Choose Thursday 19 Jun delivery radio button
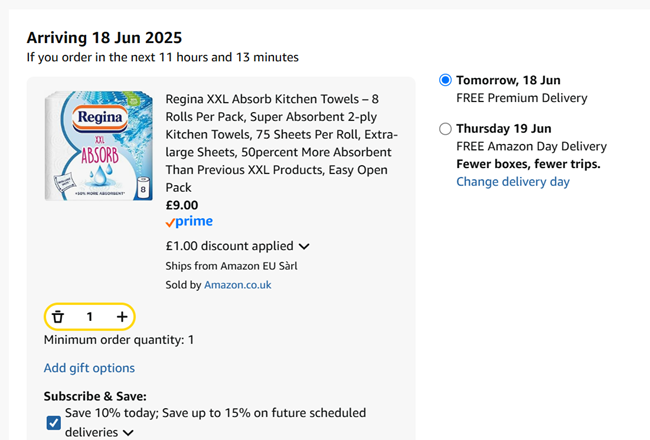Screen dimensions: 650x440 coord(445,128)
